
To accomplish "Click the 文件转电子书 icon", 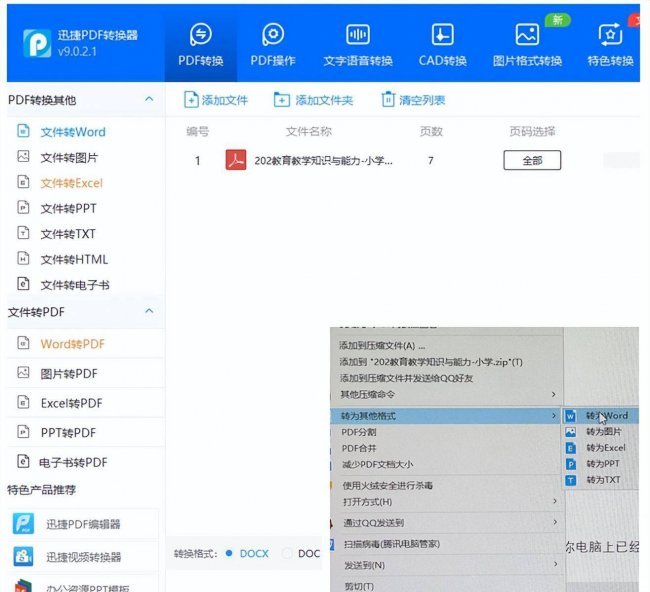I will pos(23,284).
